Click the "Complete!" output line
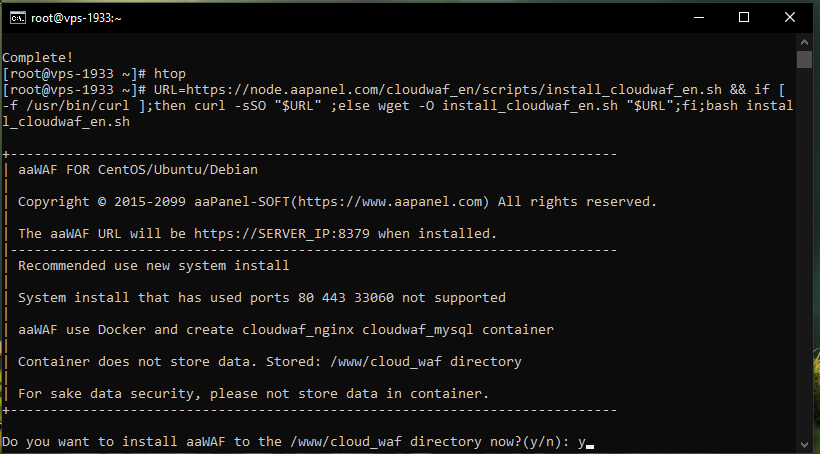Image resolution: width=820 pixels, height=454 pixels. (x=39, y=58)
